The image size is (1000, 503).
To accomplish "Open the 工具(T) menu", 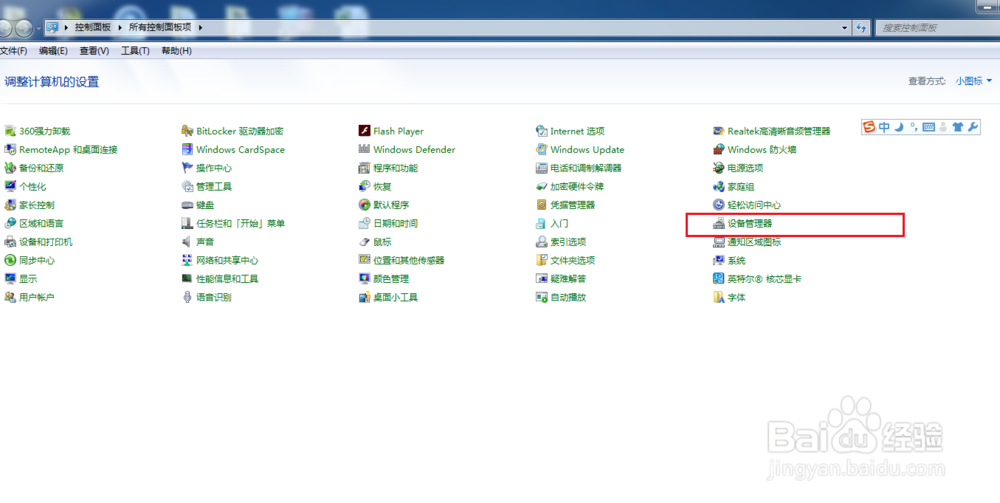I will tap(135, 51).
